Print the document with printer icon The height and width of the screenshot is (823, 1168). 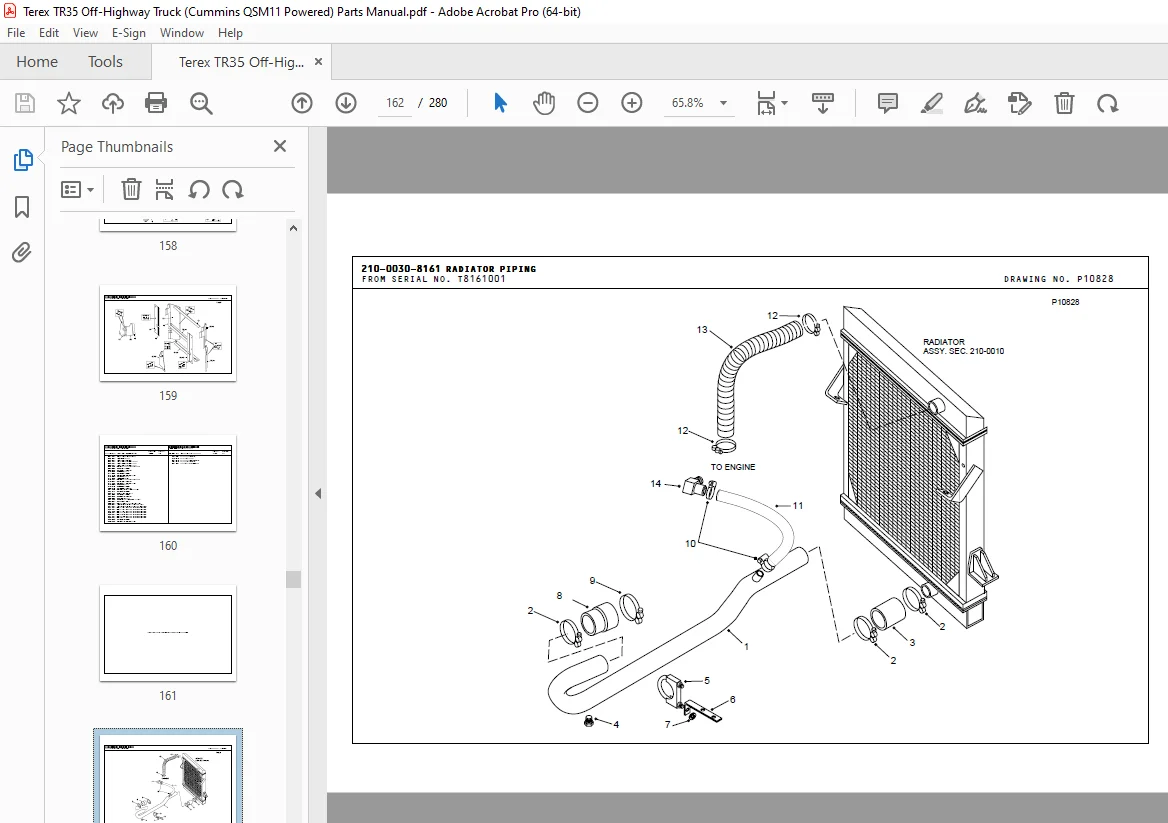[x=156, y=103]
